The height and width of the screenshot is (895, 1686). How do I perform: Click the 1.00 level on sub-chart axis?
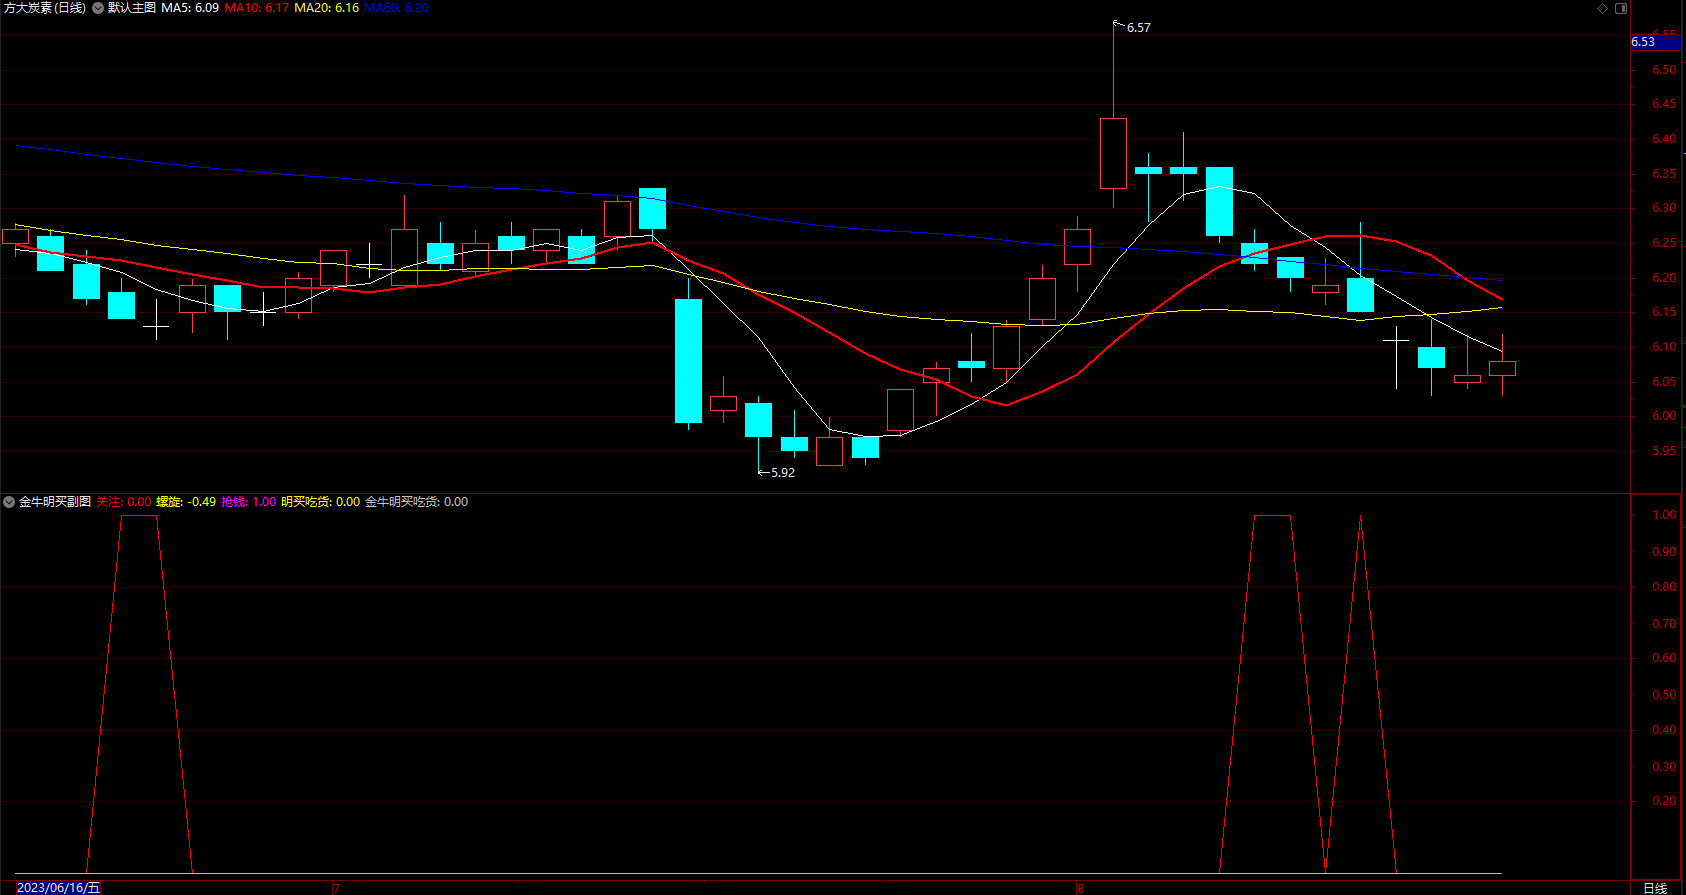point(1664,515)
